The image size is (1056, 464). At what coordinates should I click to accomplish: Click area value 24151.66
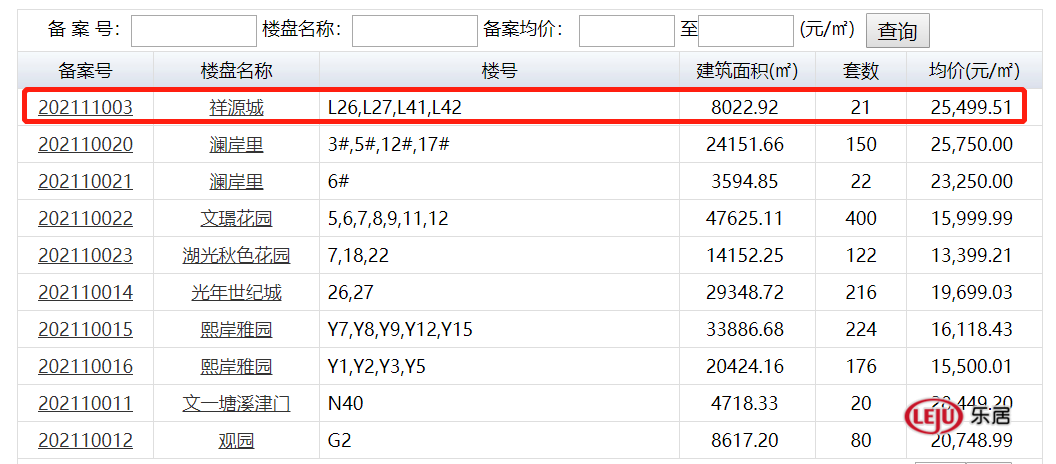coord(745,145)
